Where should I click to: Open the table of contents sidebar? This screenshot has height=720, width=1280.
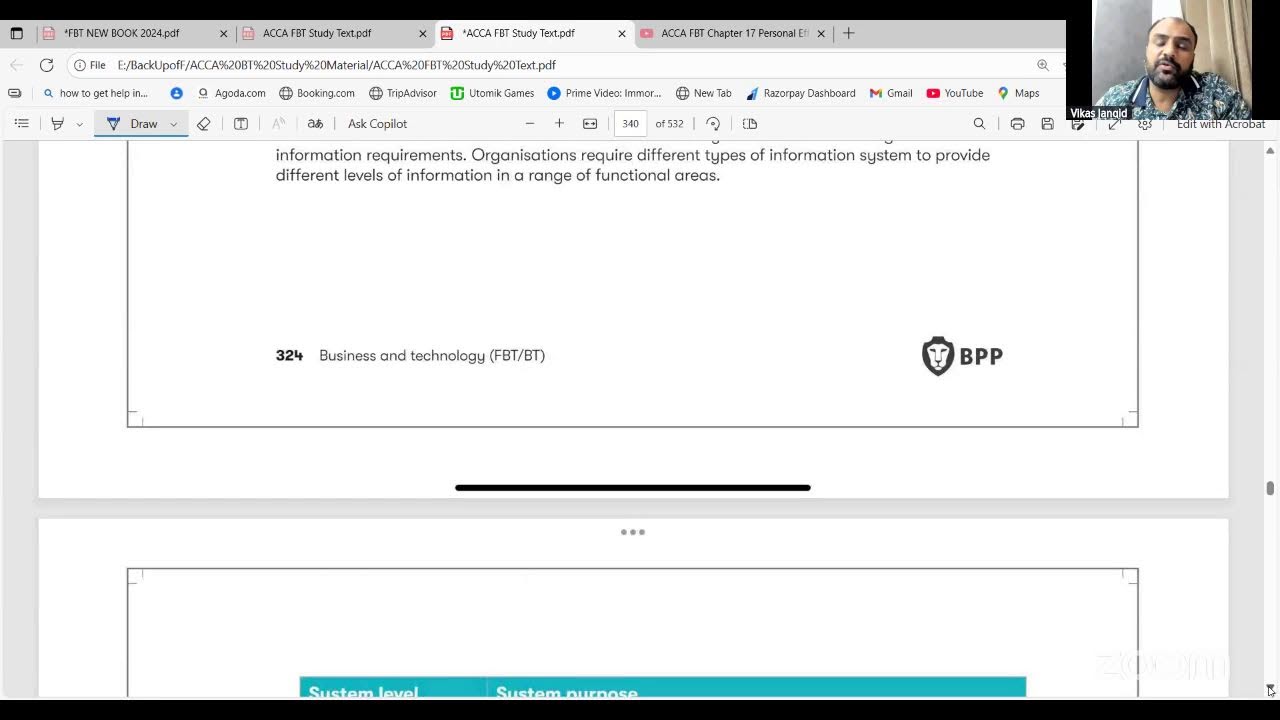[x=21, y=124]
